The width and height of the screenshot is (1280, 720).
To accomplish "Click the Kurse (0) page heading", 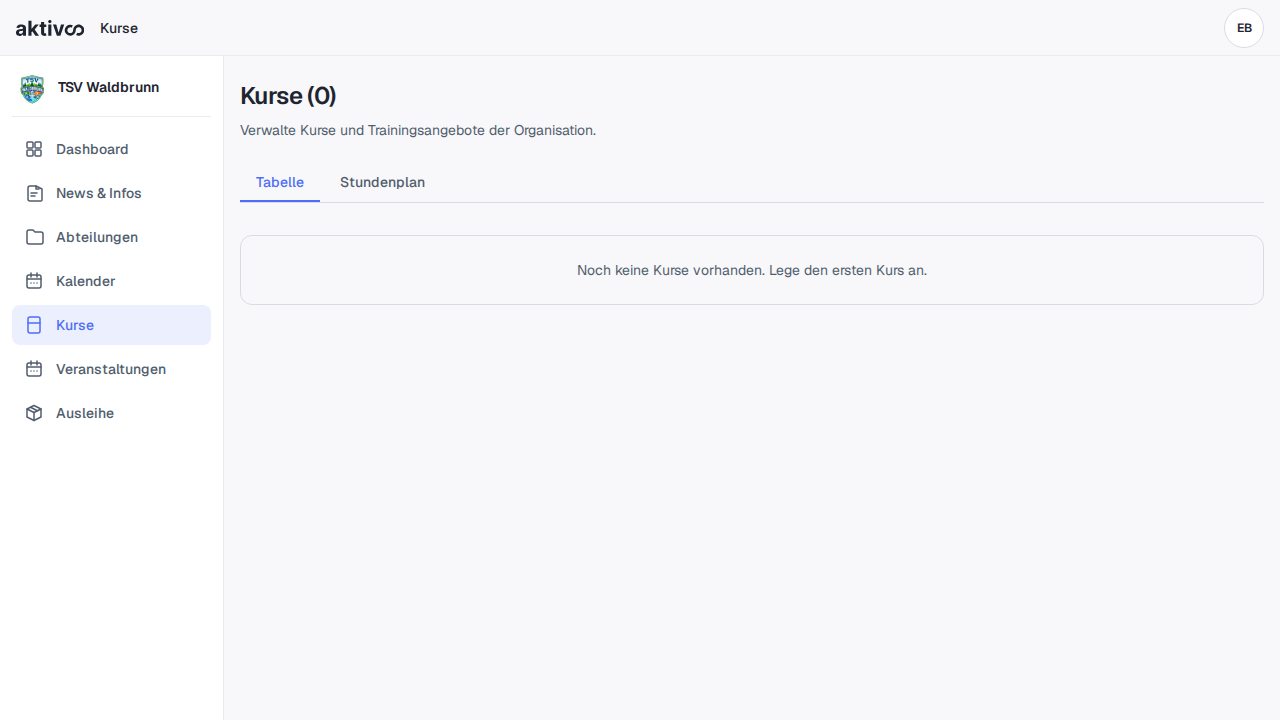I will click(288, 96).
